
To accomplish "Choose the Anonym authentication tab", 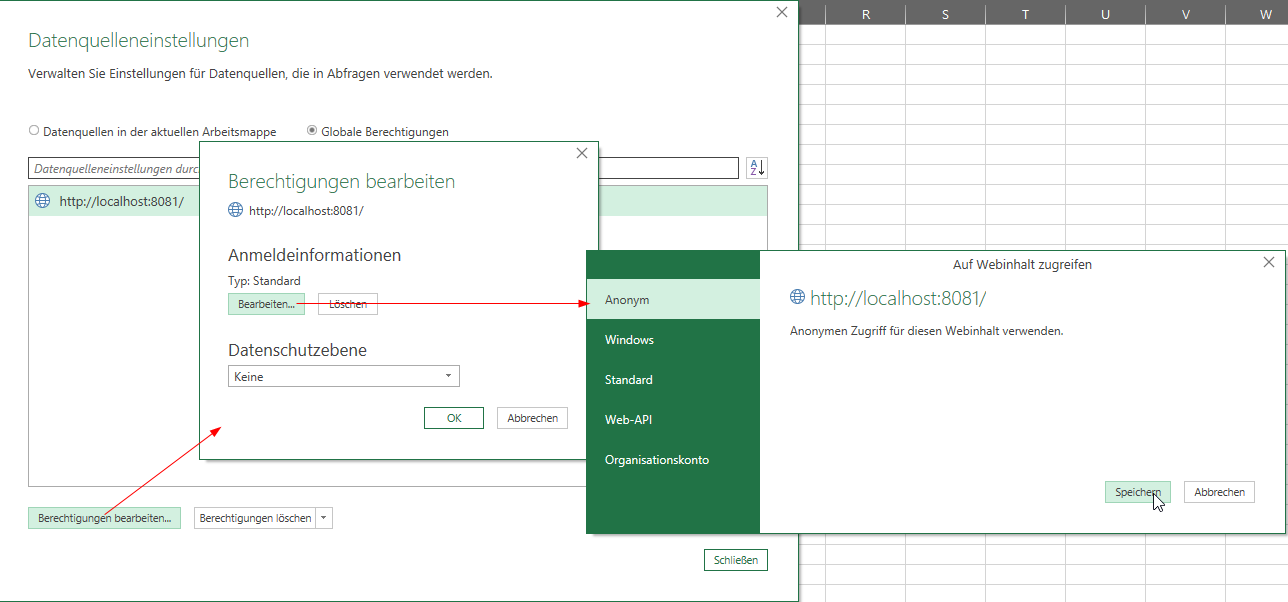I will click(x=672, y=299).
